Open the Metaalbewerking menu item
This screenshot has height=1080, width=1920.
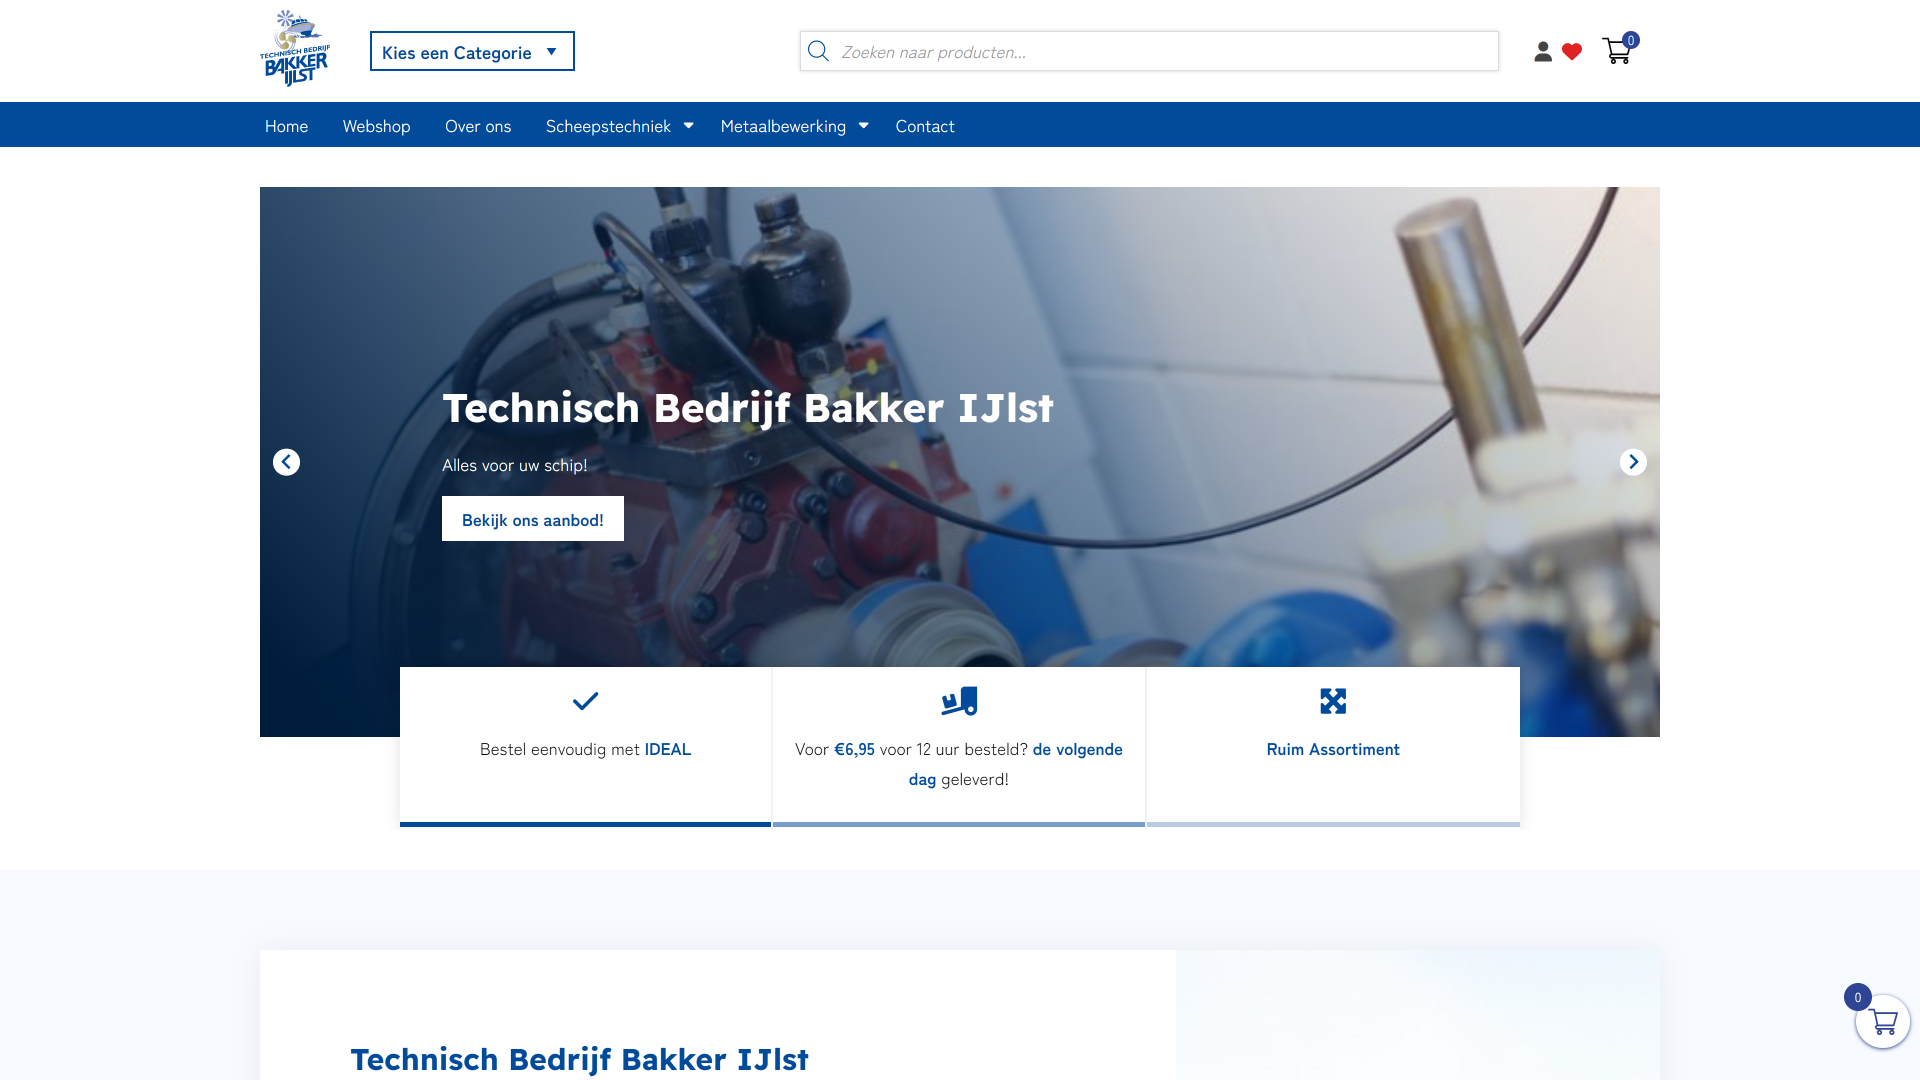(x=783, y=126)
